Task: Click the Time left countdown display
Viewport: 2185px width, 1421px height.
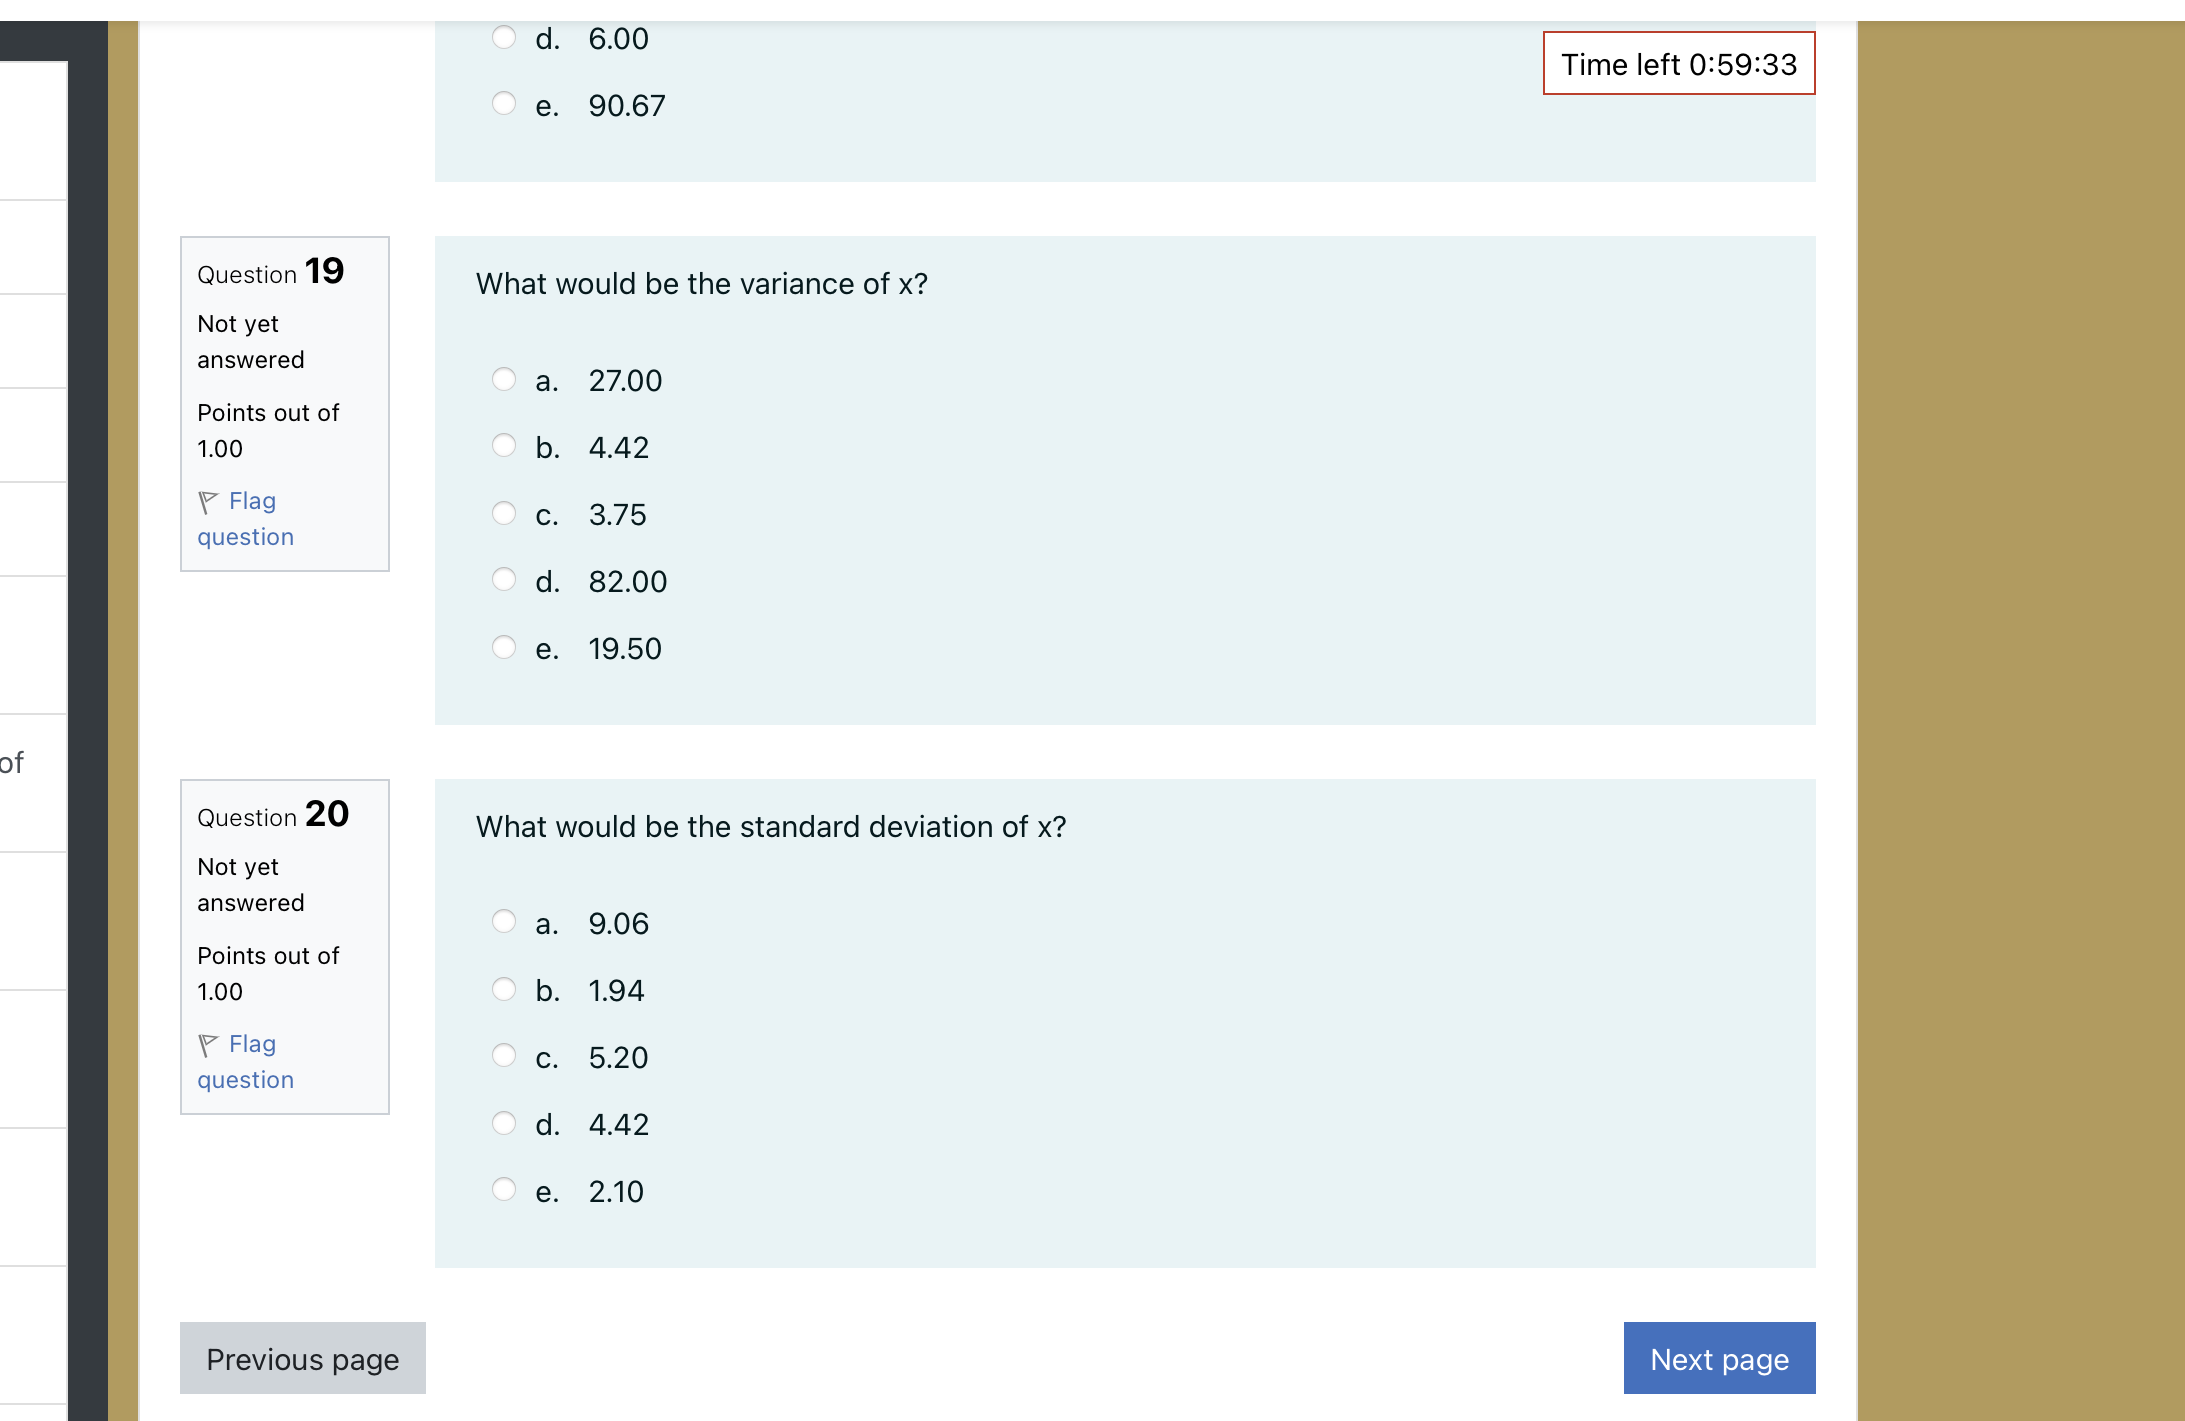Action: pyautogui.click(x=1679, y=64)
